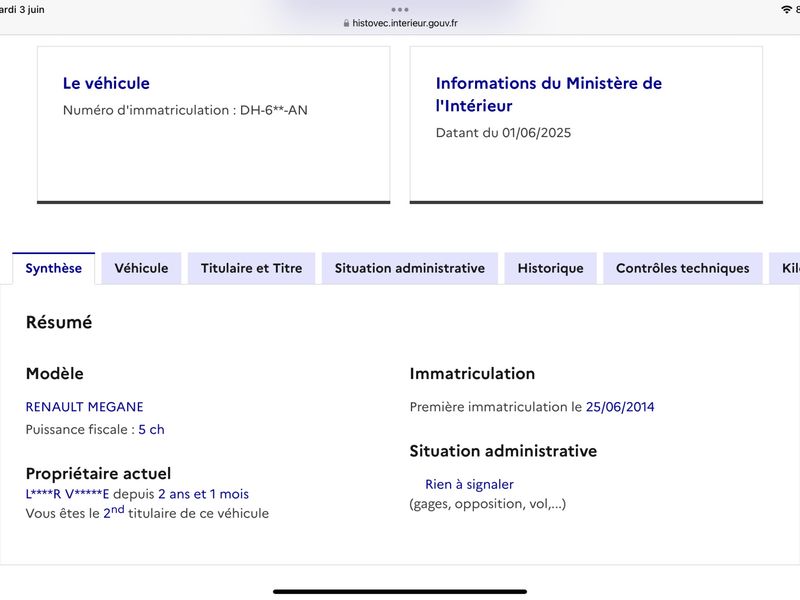This screenshot has height=600, width=800.
Task: Select the Situation administrative tab
Action: 410,268
